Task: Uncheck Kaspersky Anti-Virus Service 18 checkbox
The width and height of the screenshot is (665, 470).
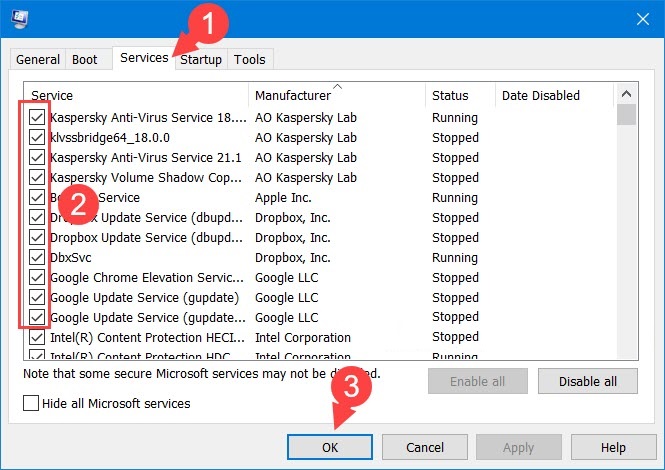Action: click(37, 118)
